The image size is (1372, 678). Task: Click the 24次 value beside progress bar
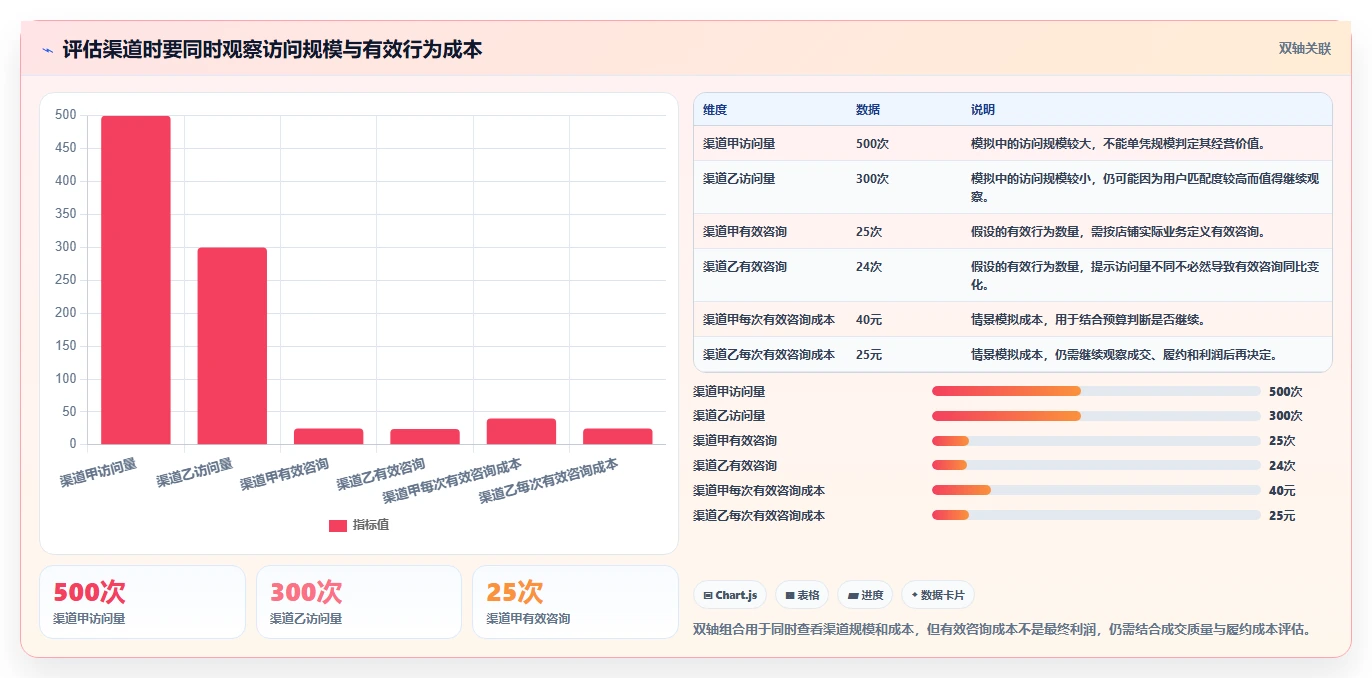1282,466
